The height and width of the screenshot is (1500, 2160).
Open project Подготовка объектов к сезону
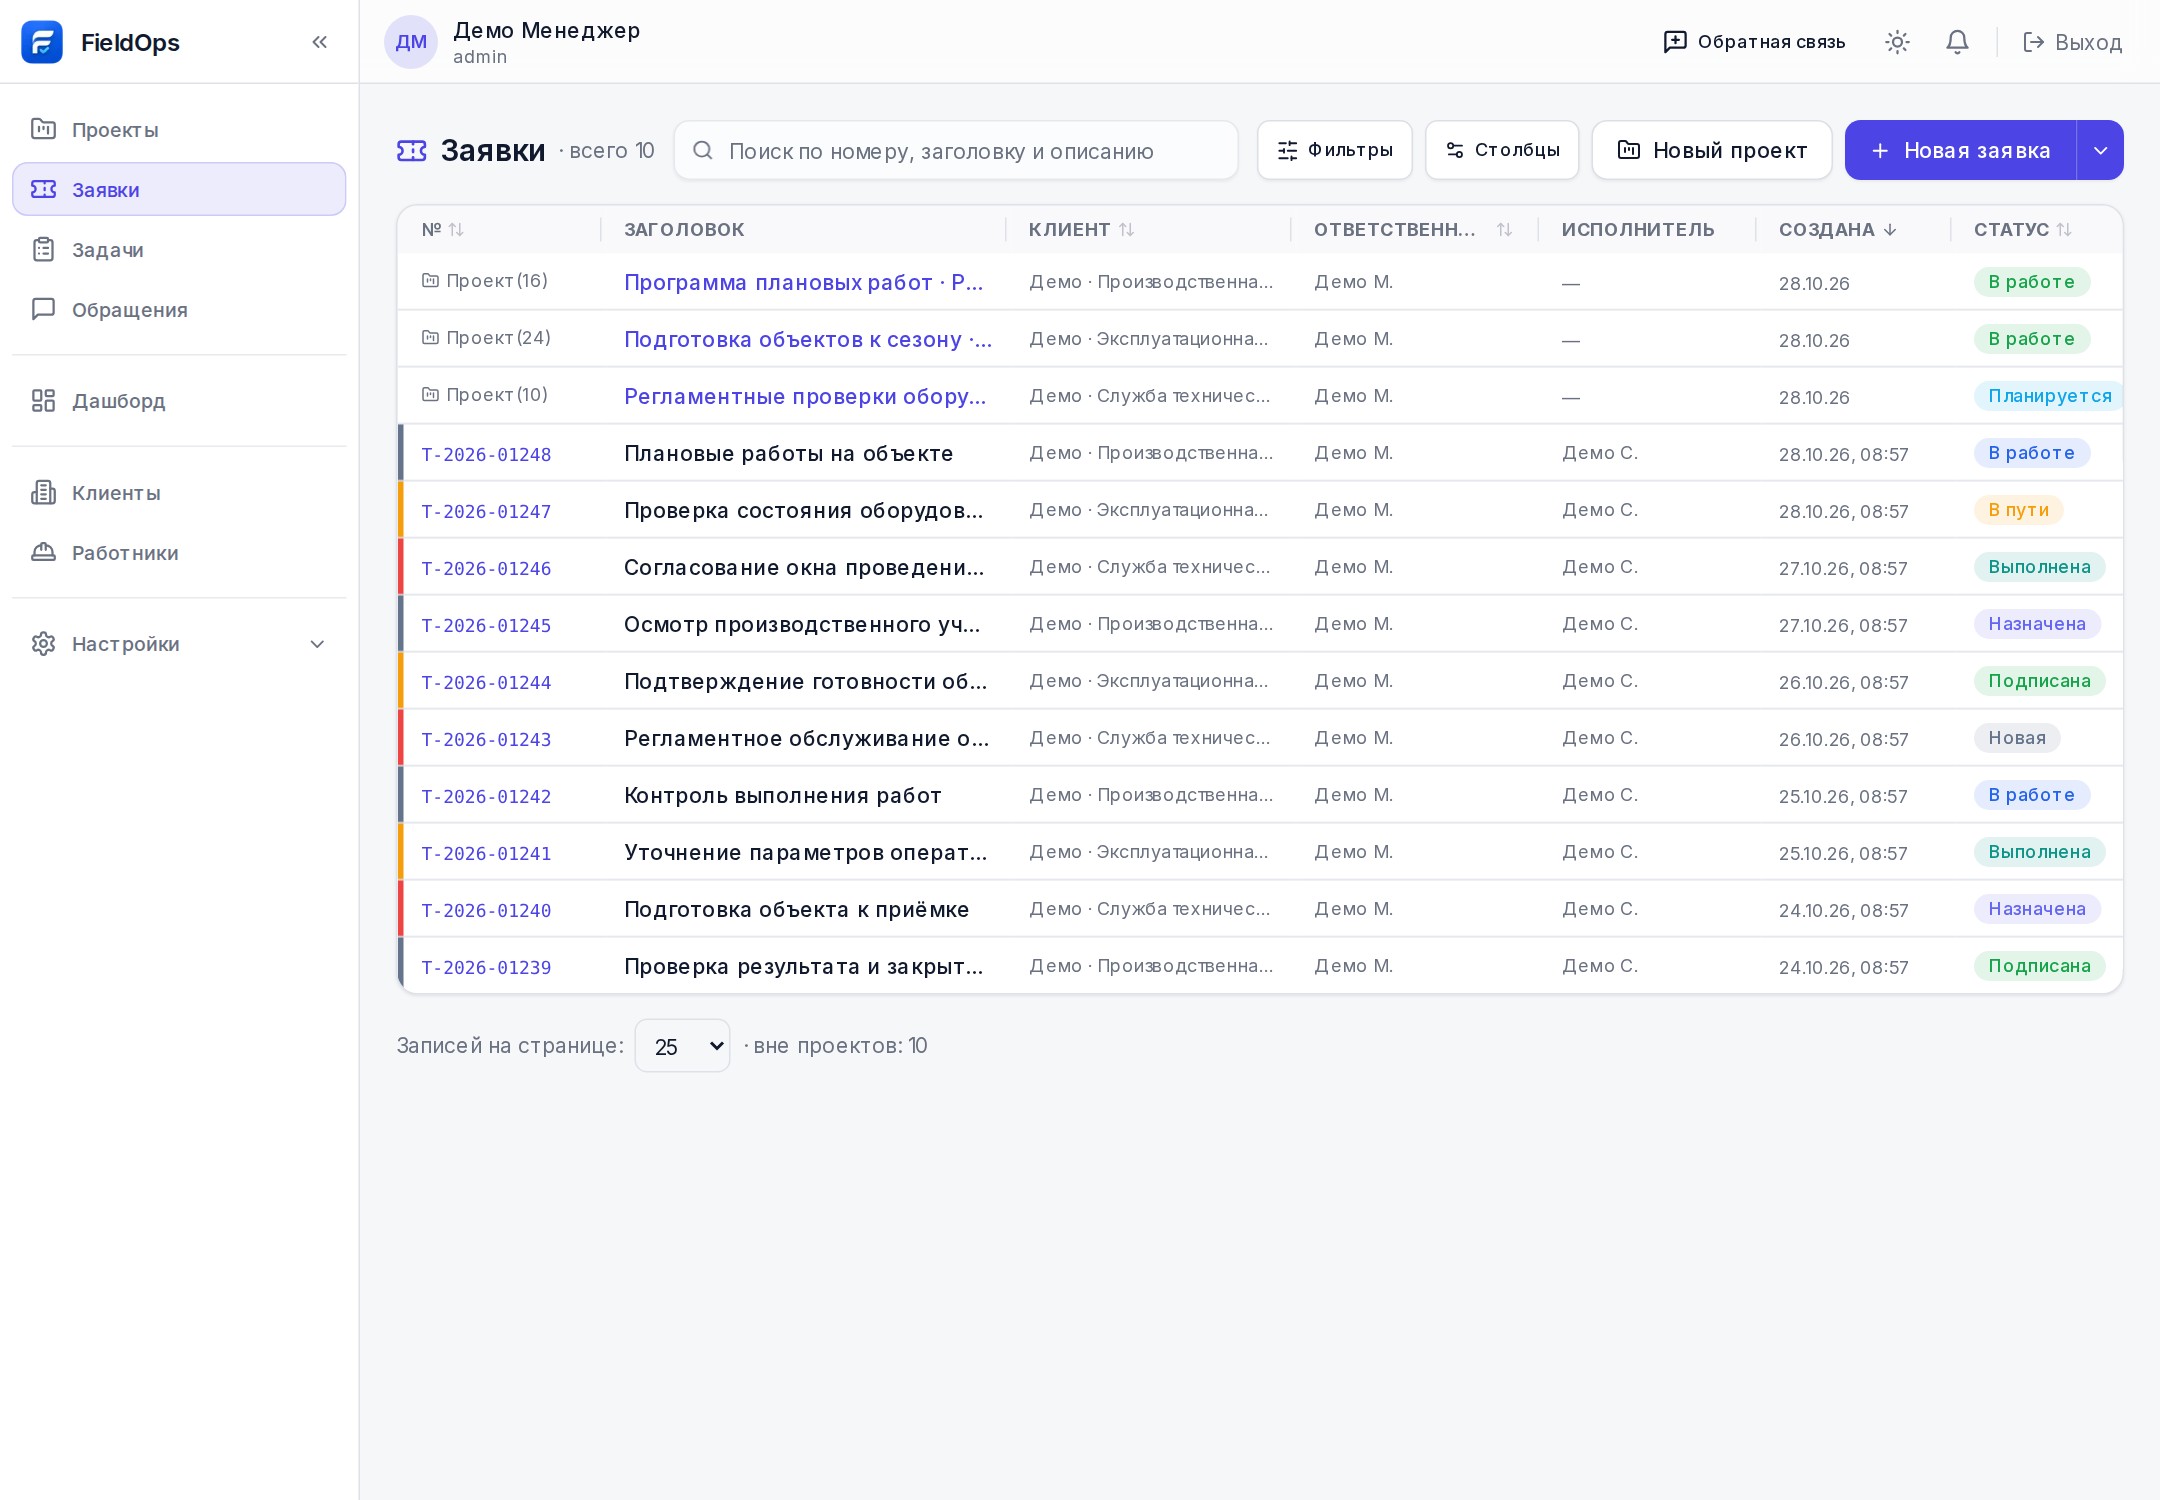[808, 339]
